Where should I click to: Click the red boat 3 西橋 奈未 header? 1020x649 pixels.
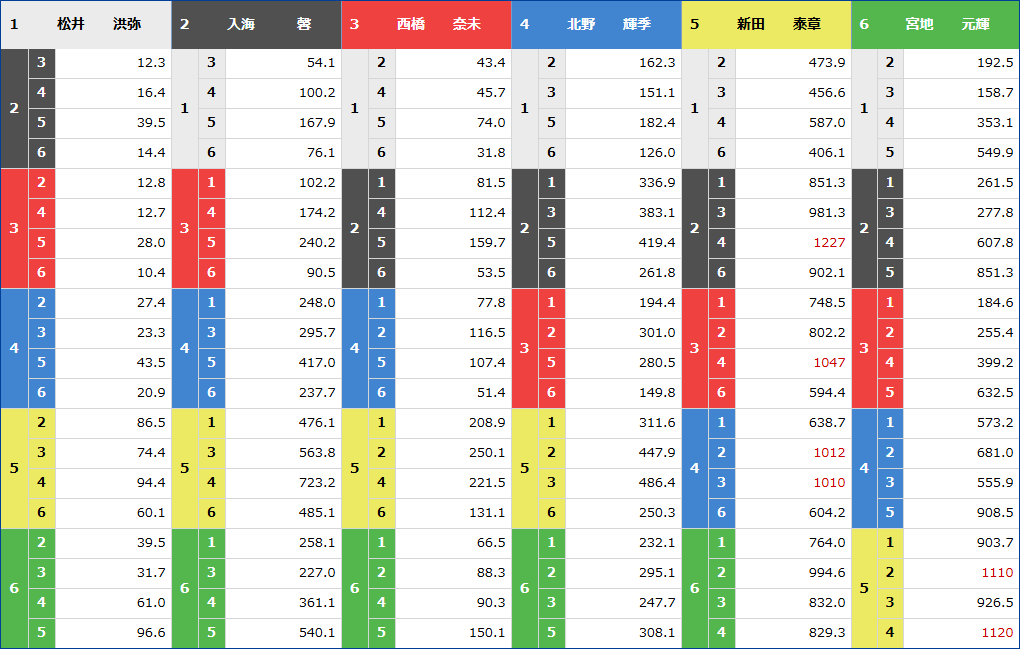pos(426,24)
